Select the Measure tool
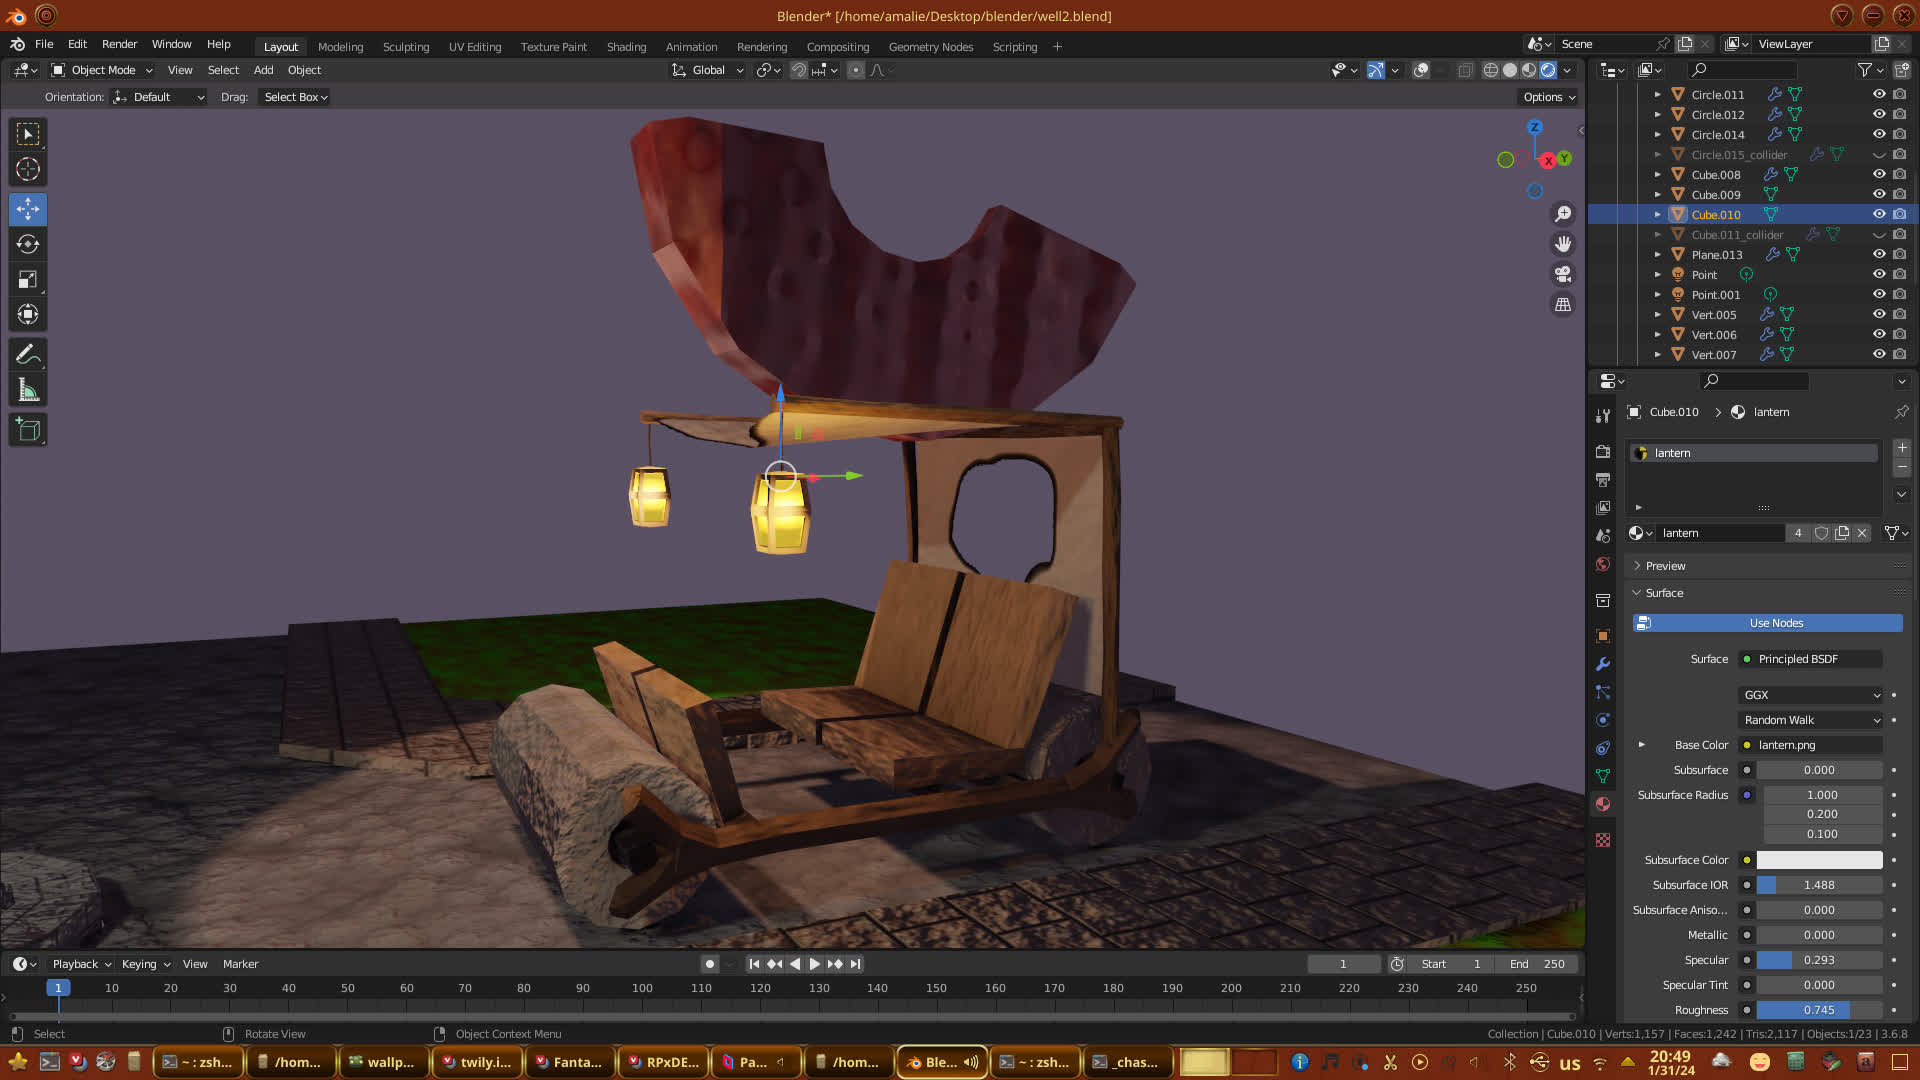The height and width of the screenshot is (1080, 1920). 28,391
